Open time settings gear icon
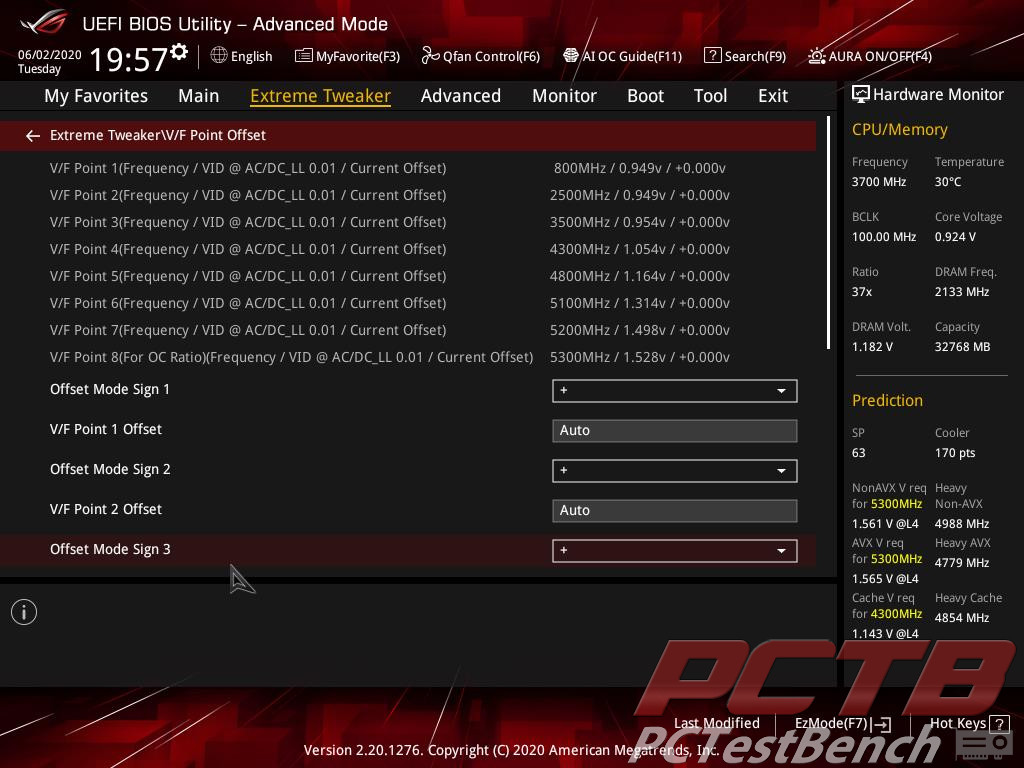Viewport: 1024px width, 768px height. click(179, 52)
